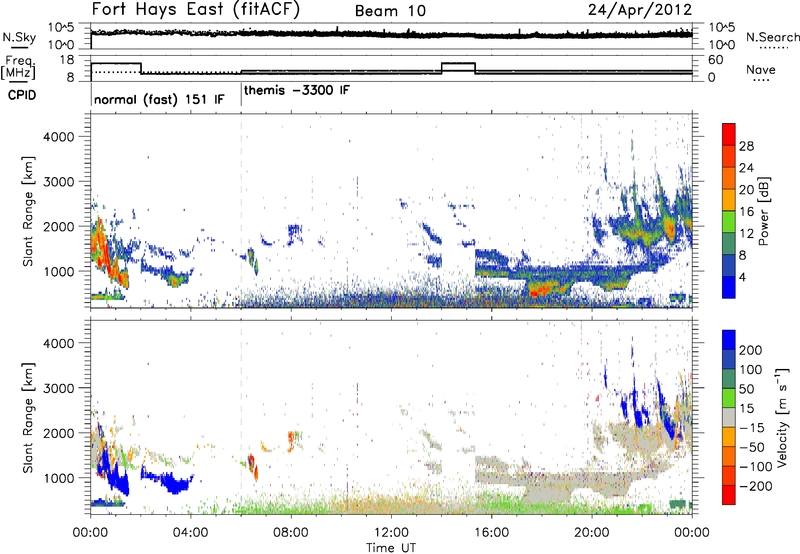
Task: Click velocity scale value '200'
Action: (750, 350)
